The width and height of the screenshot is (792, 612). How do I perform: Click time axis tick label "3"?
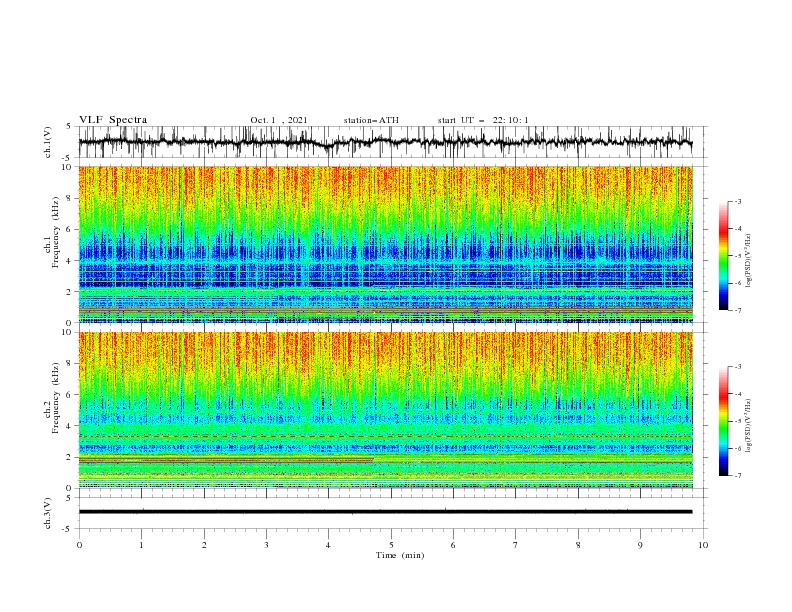(x=266, y=545)
